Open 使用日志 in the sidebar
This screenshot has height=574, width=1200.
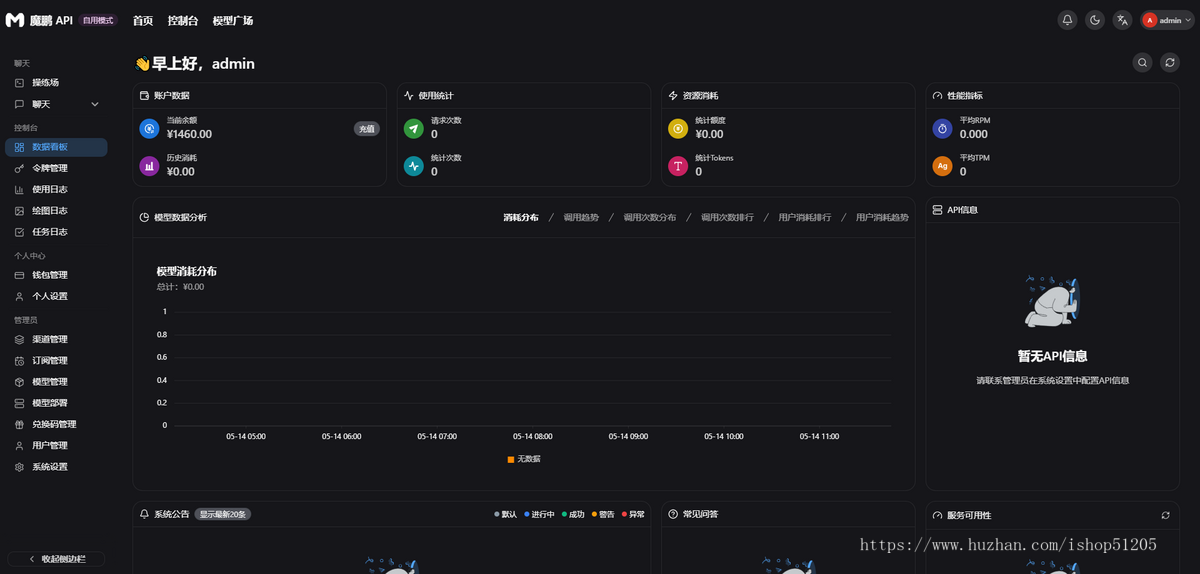(x=56, y=189)
